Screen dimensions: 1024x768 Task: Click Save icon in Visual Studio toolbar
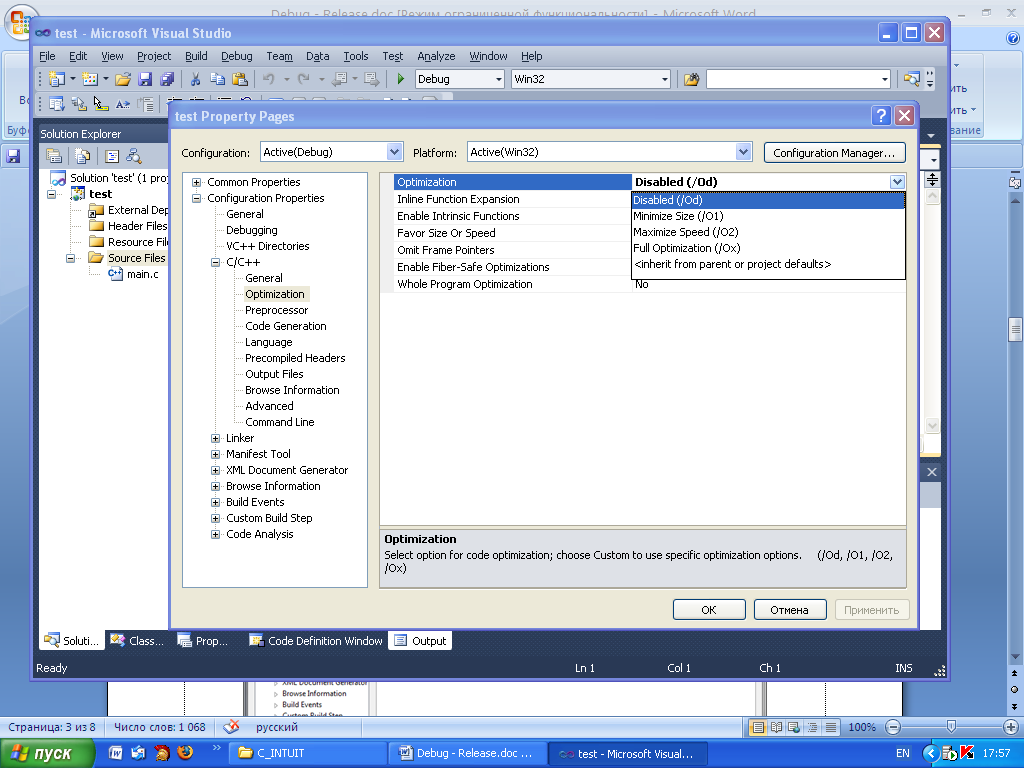coord(145,79)
